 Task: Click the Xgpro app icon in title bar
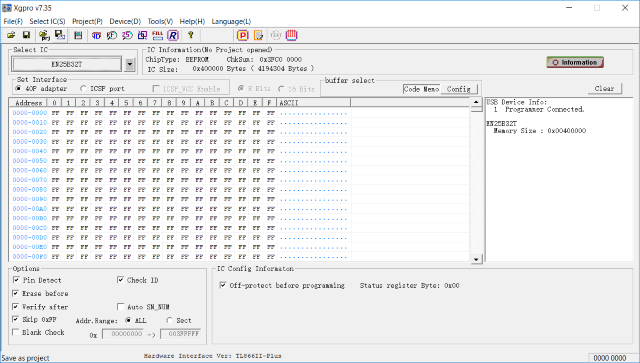pyautogui.click(x=7, y=8)
